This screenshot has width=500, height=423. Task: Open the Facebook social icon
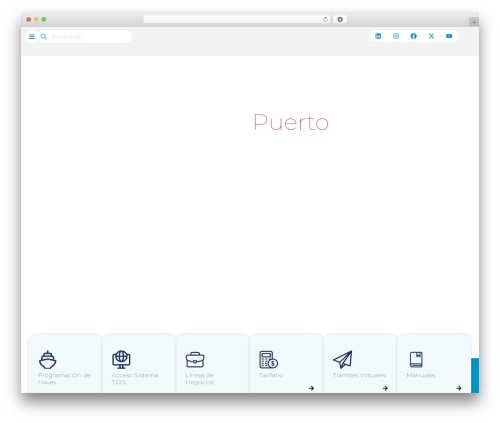(x=413, y=36)
